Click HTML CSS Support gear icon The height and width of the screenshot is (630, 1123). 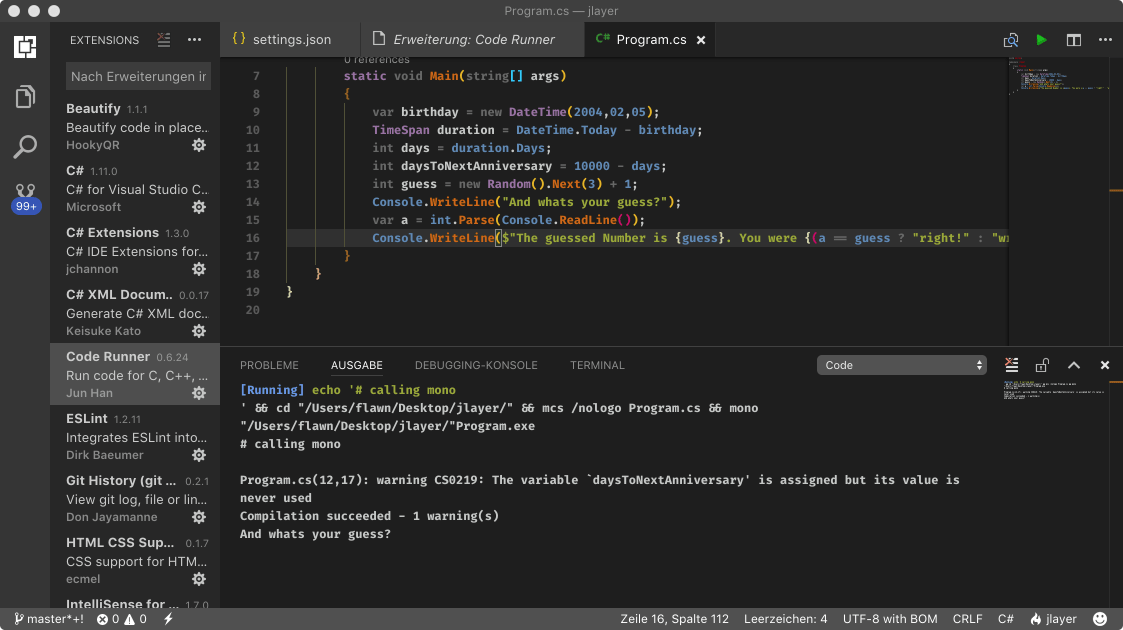coord(199,578)
